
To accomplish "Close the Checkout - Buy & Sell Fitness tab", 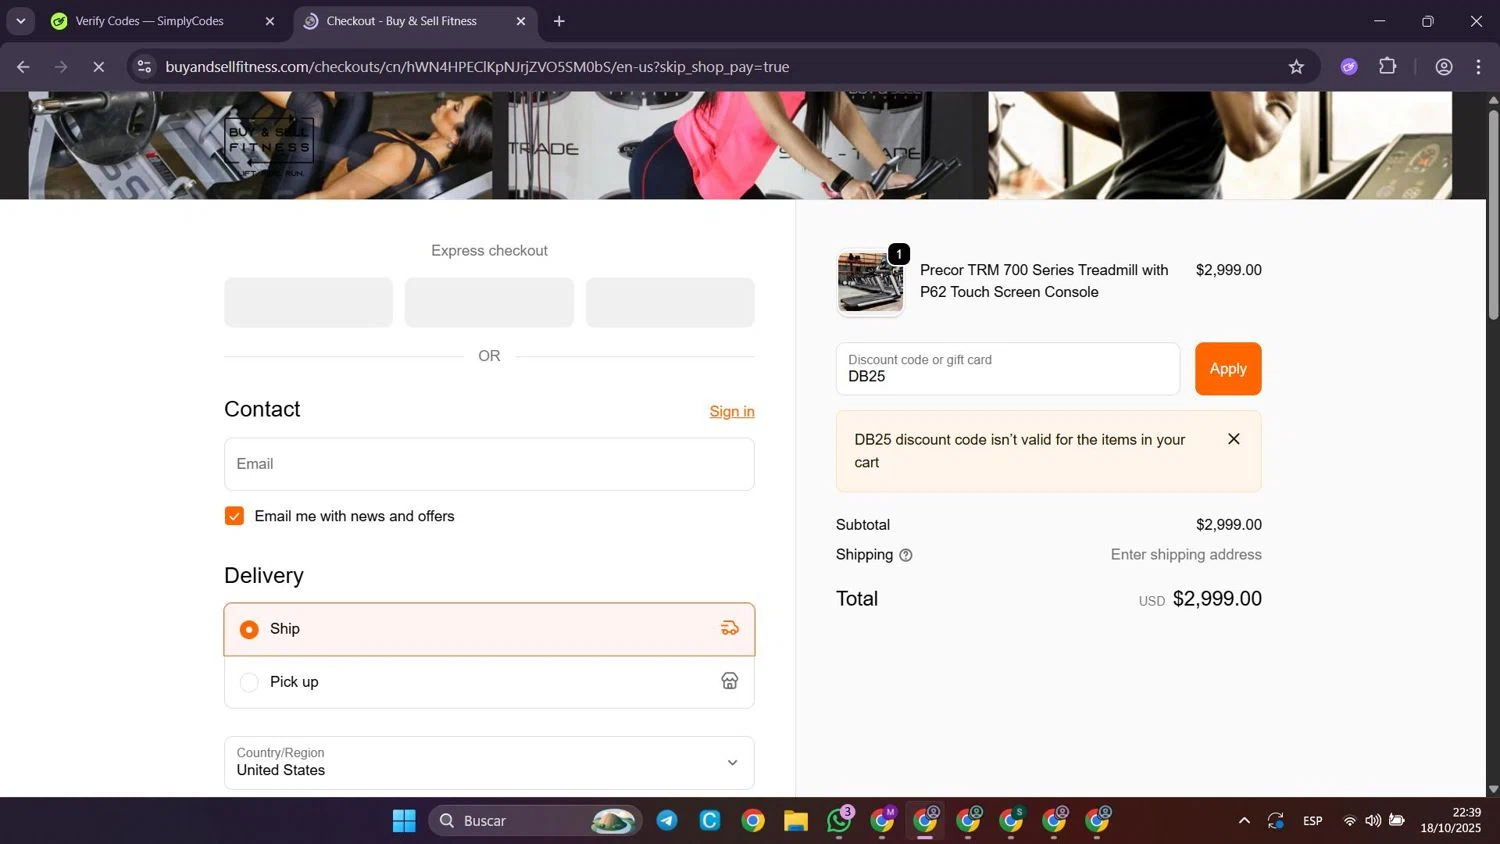I will click(x=520, y=21).
